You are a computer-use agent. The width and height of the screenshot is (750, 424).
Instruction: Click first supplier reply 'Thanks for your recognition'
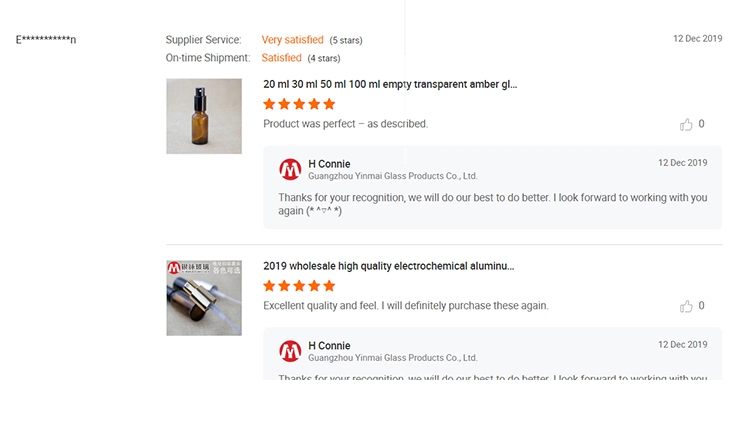pos(493,204)
